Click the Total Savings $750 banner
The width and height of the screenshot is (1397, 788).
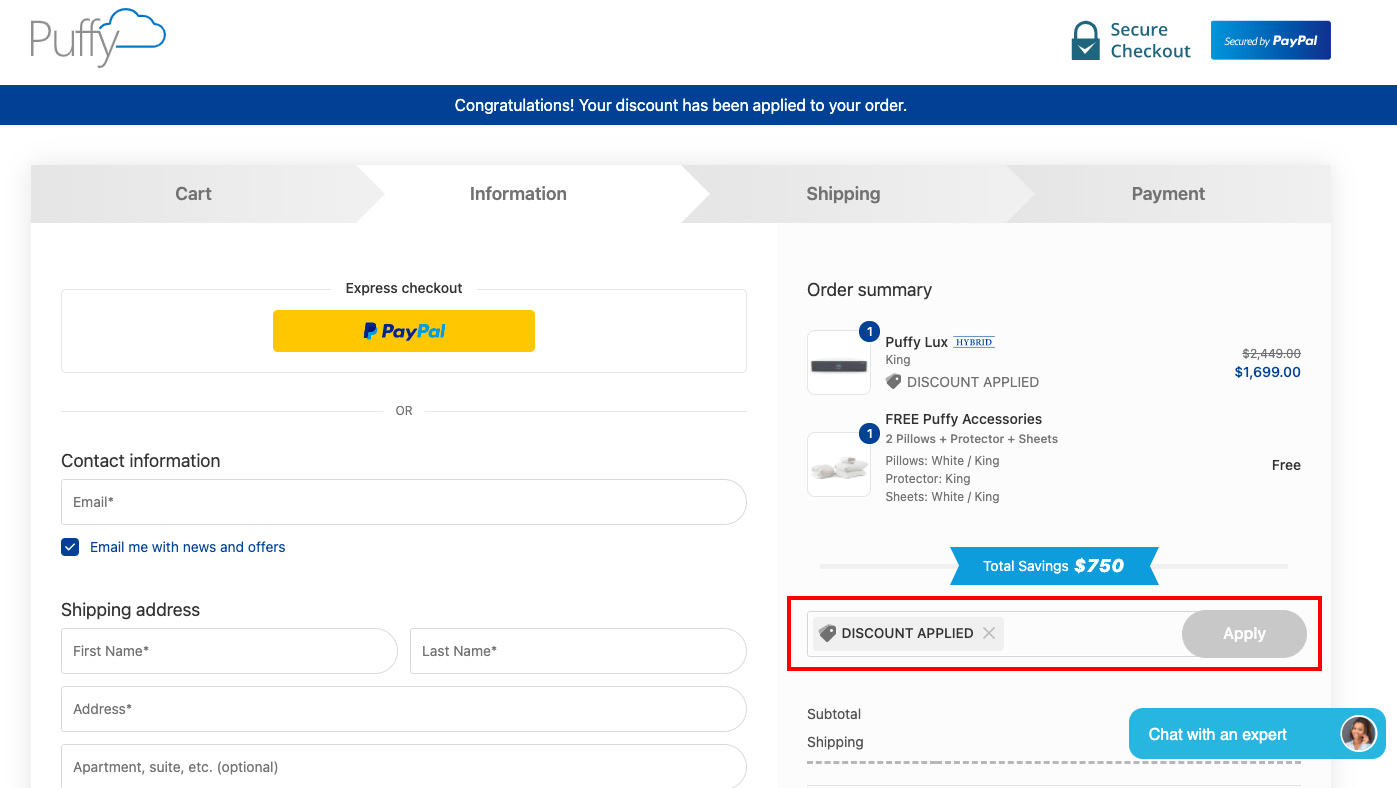(x=1054, y=566)
